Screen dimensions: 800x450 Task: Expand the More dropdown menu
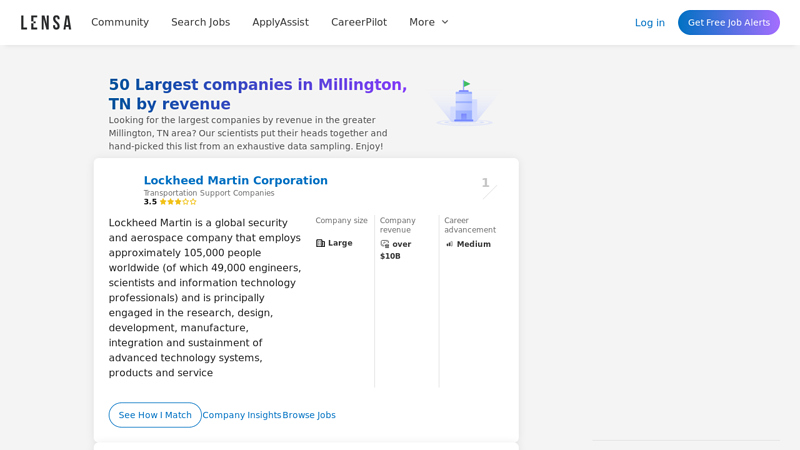[x=429, y=22]
